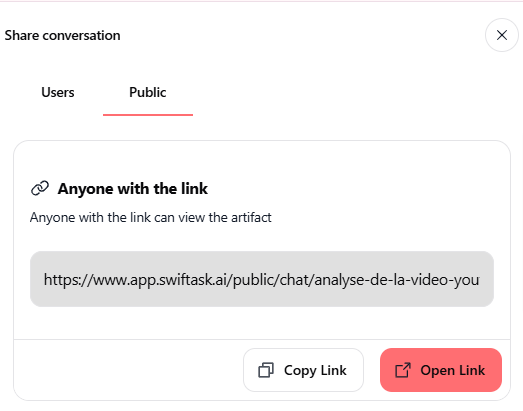The image size is (523, 411).
Task: Click the 'Share conversation' dialog title
Action: [62, 35]
